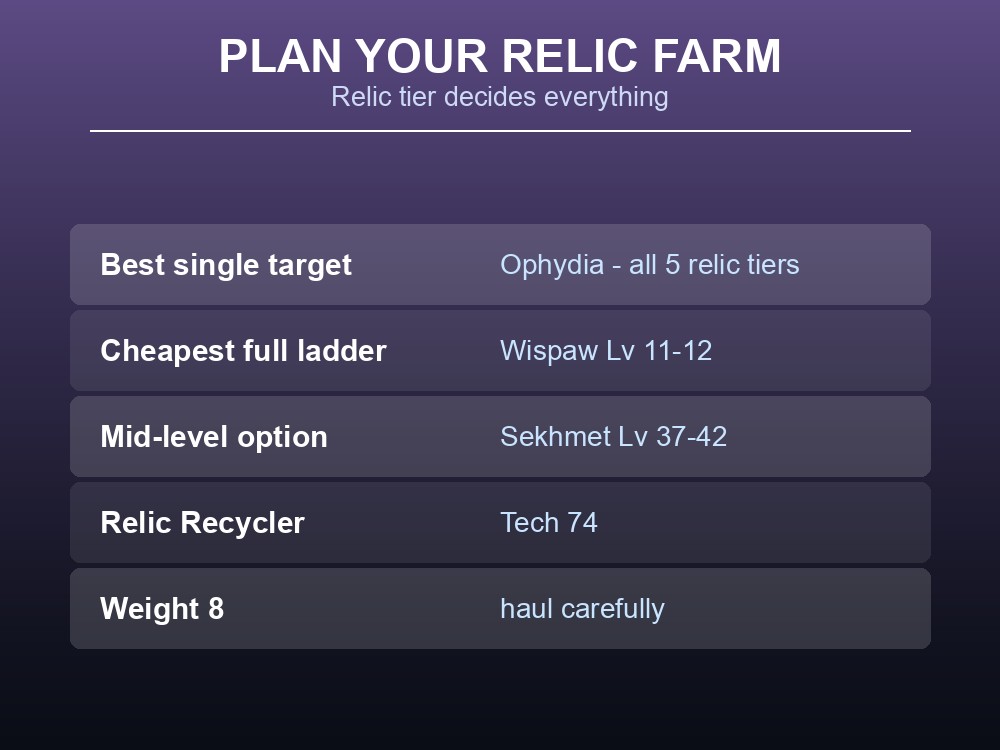The image size is (1000, 750).
Task: Select the Wispaw Lv 11-12 value
Action: click(606, 351)
